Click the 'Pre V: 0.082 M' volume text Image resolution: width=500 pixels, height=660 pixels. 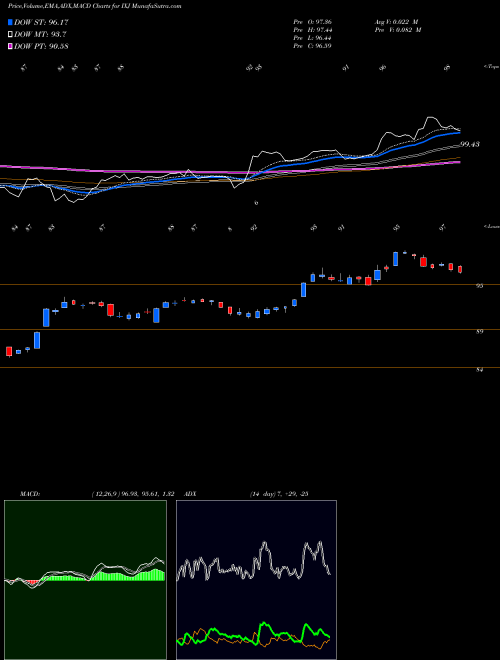pos(399,30)
